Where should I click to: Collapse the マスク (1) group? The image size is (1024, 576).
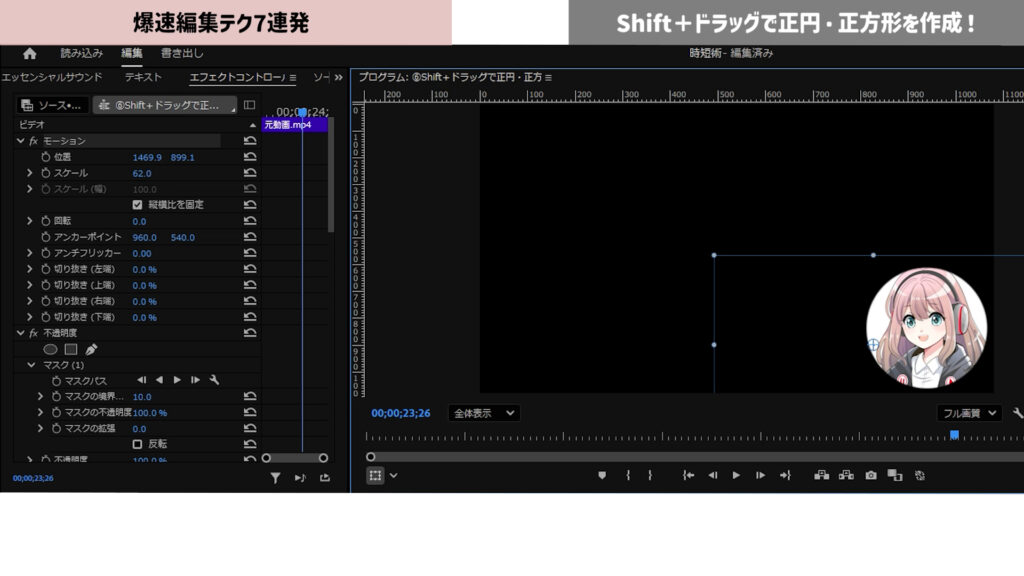[x=31, y=365]
